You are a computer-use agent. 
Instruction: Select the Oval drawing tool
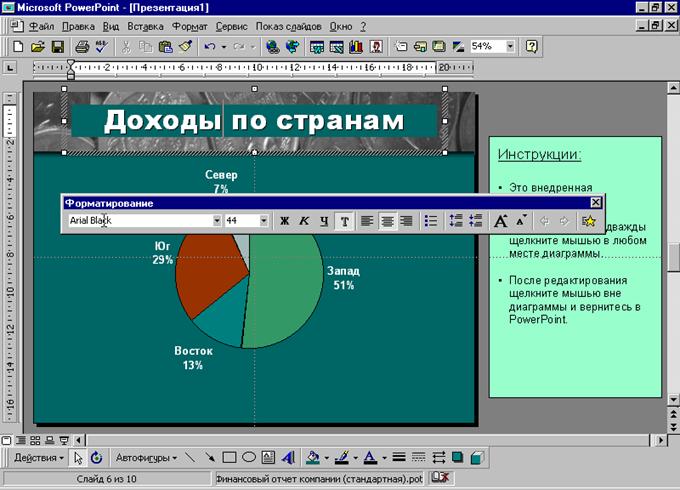click(249, 458)
